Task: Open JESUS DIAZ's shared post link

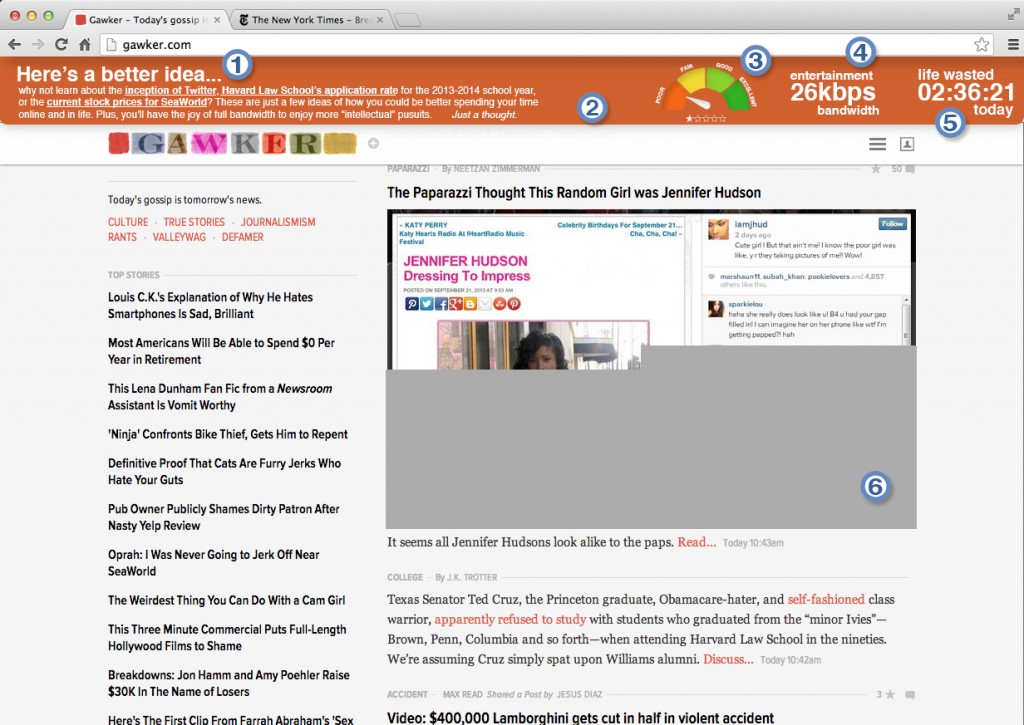Action: click(x=581, y=694)
